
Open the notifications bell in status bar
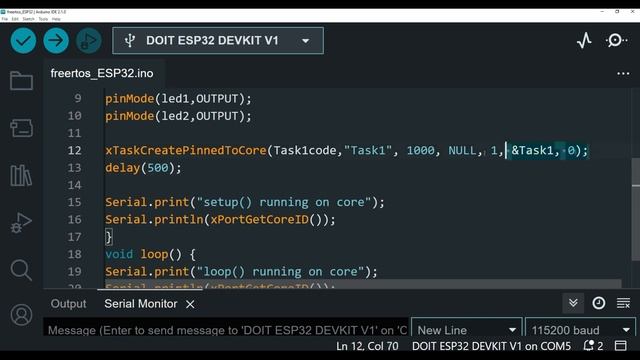pos(593,346)
